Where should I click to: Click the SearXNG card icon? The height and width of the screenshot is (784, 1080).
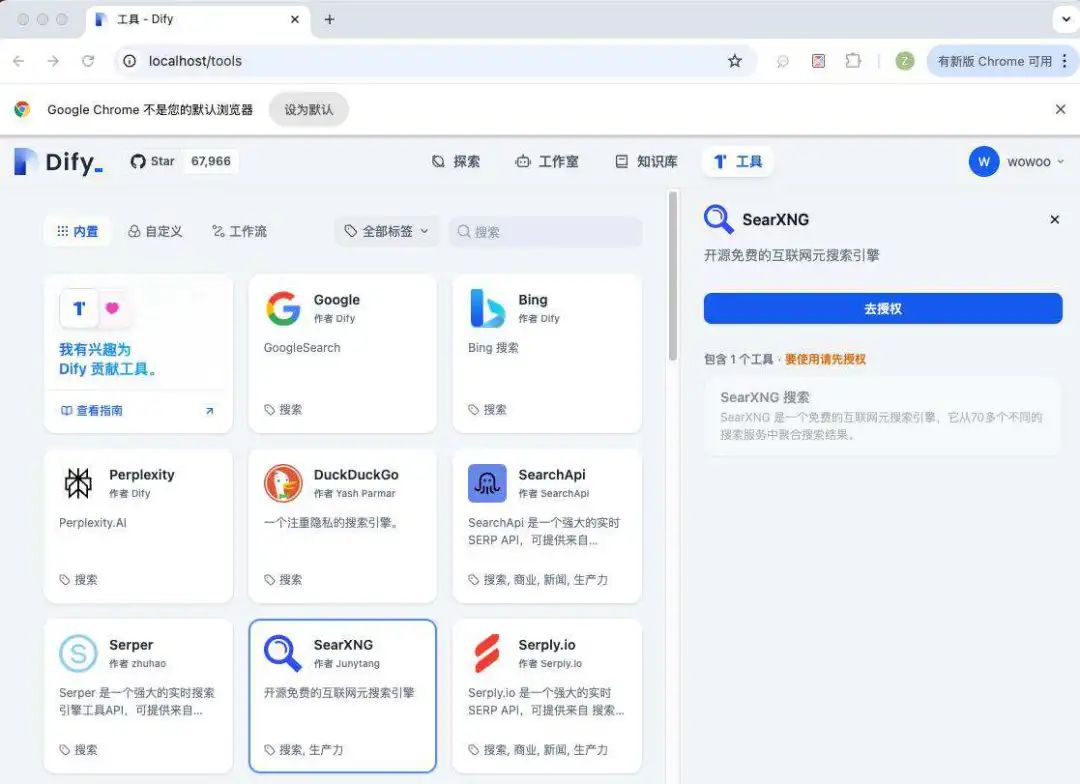tap(283, 653)
